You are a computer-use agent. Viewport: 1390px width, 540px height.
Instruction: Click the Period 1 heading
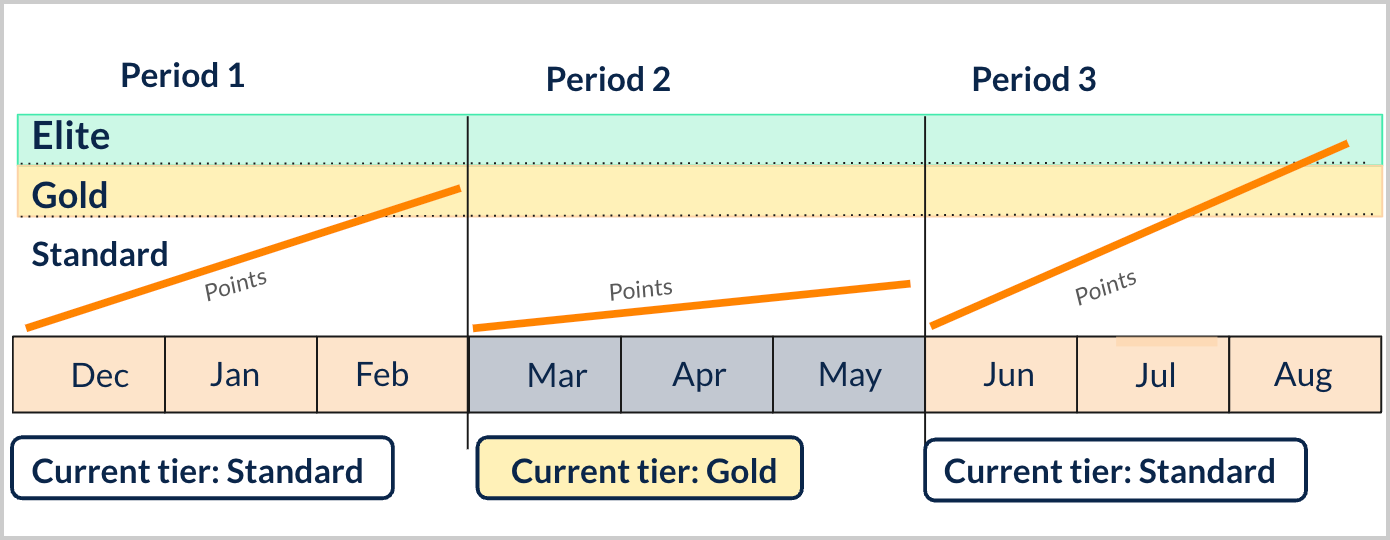183,75
